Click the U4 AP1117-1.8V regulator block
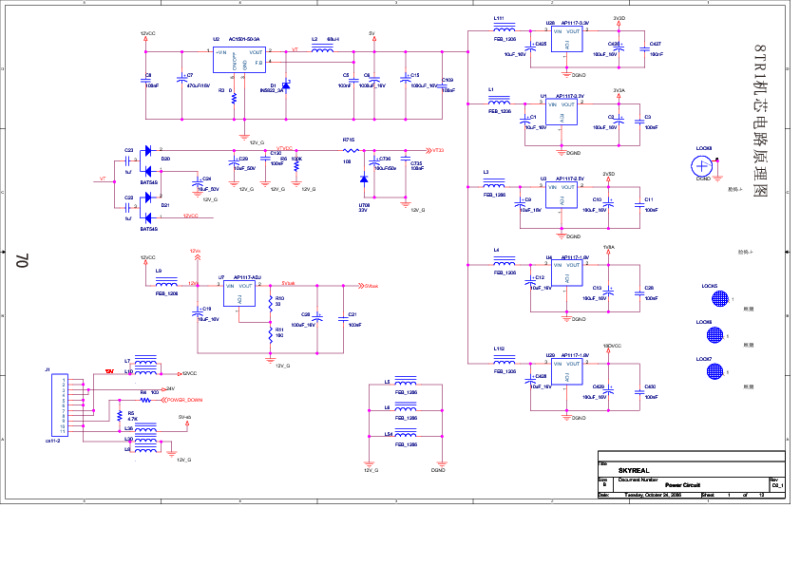800x565 pixels. click(x=566, y=273)
